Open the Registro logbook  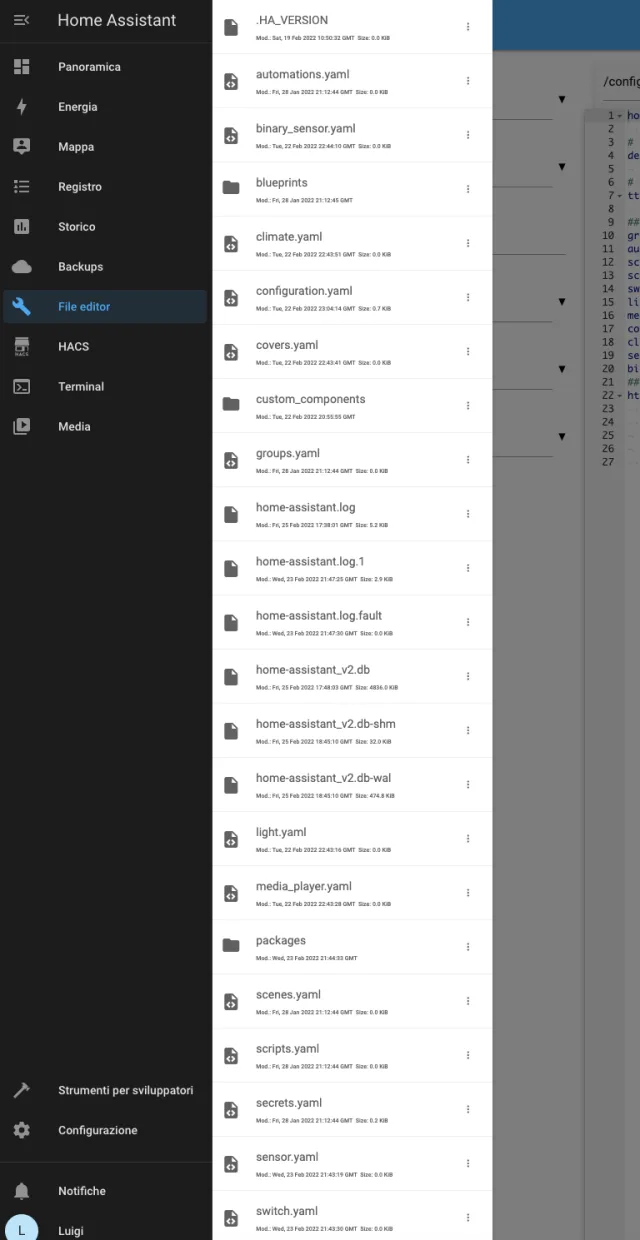click(x=105, y=187)
